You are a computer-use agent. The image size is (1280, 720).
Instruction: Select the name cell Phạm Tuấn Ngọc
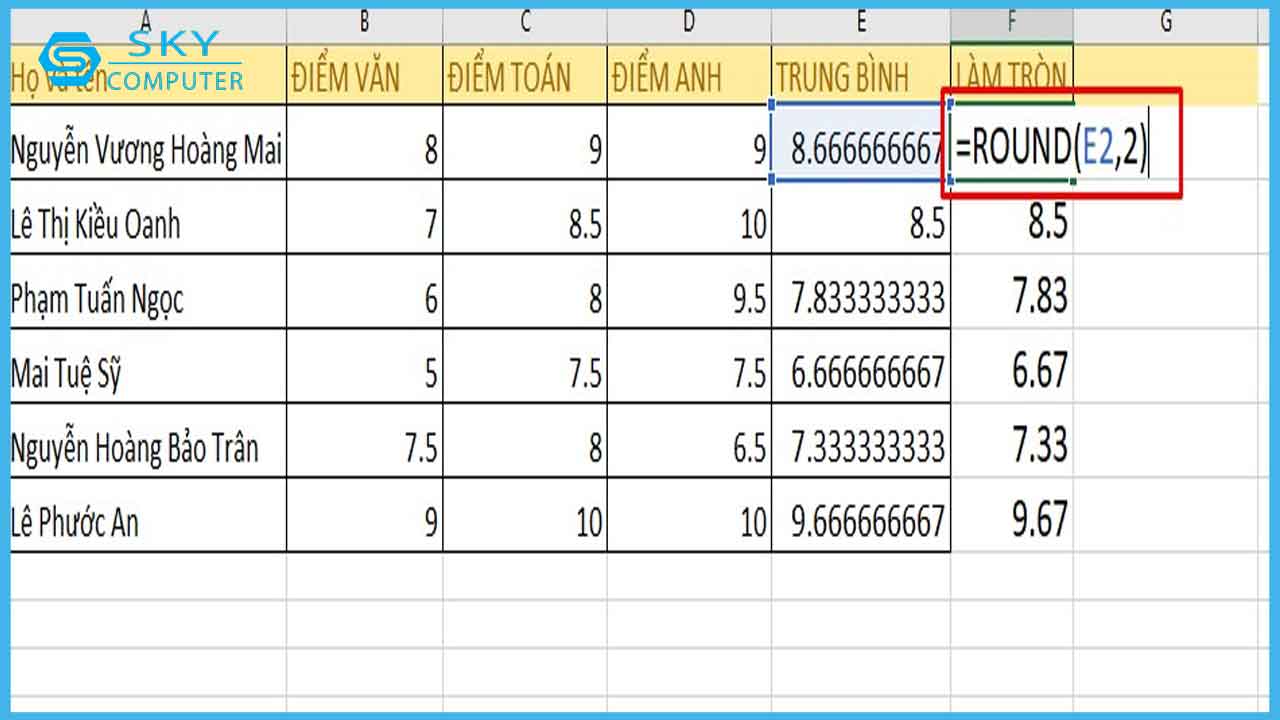pyautogui.click(x=148, y=292)
